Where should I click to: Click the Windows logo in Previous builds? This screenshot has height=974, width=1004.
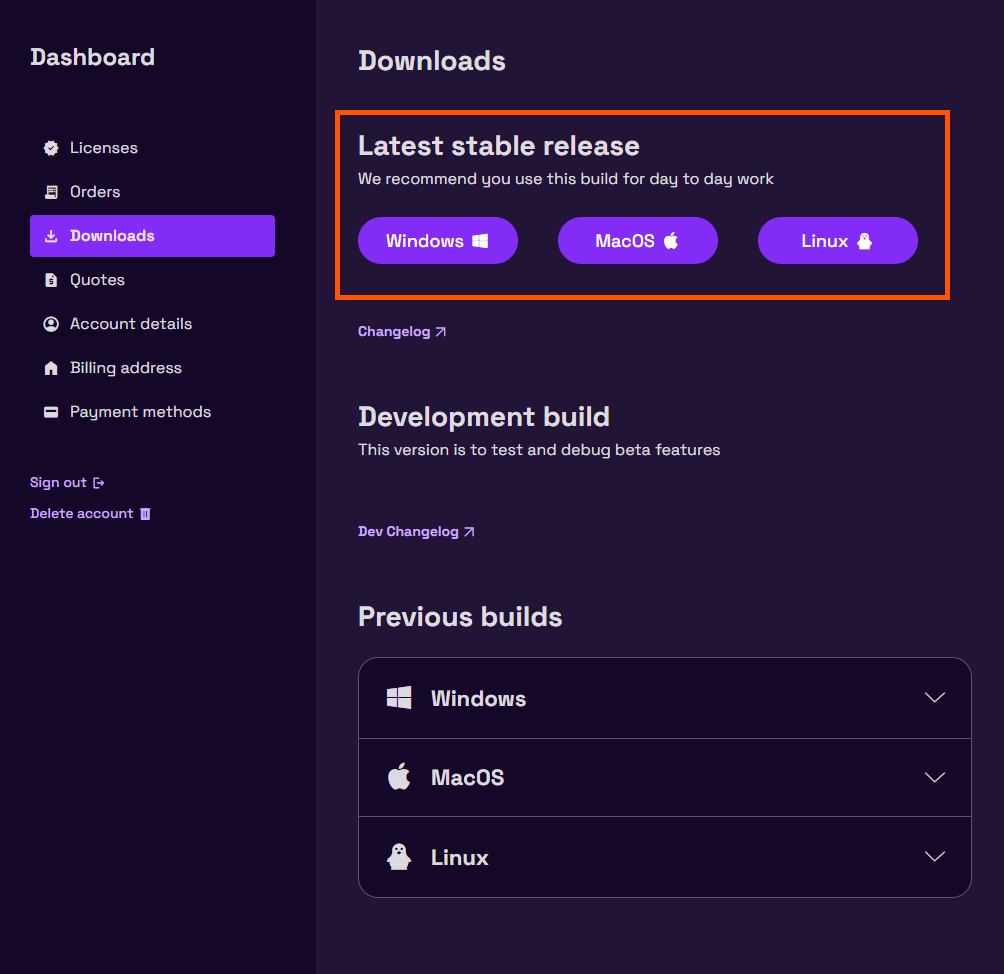coord(399,697)
